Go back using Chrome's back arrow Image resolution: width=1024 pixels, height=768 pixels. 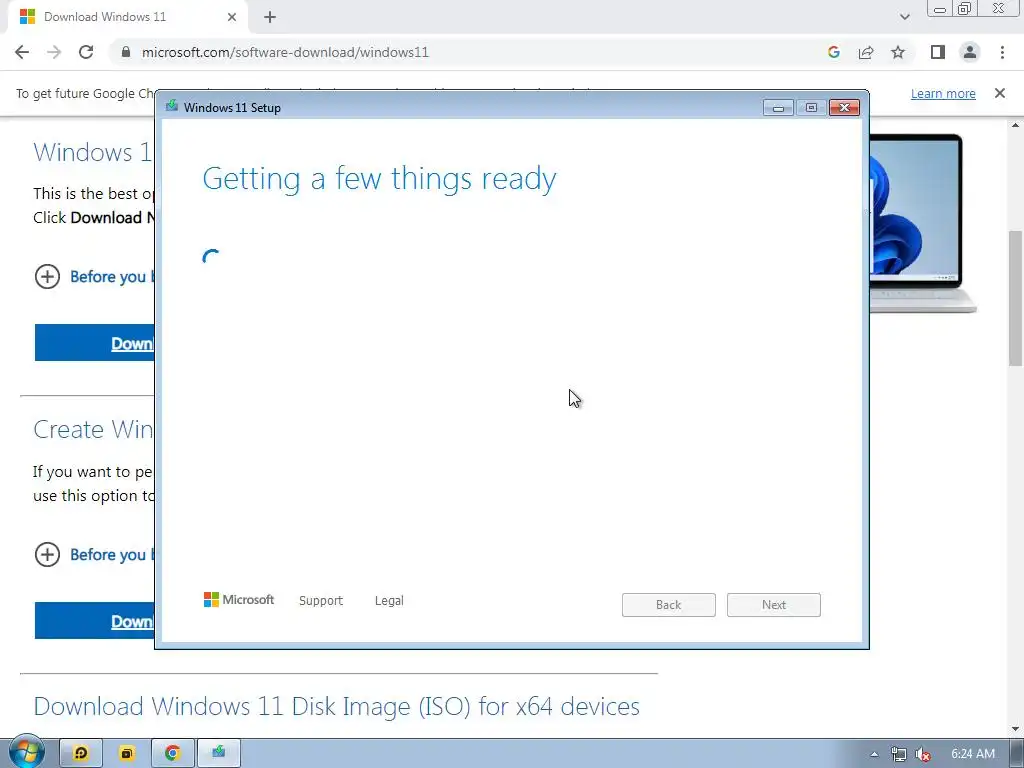coord(22,52)
